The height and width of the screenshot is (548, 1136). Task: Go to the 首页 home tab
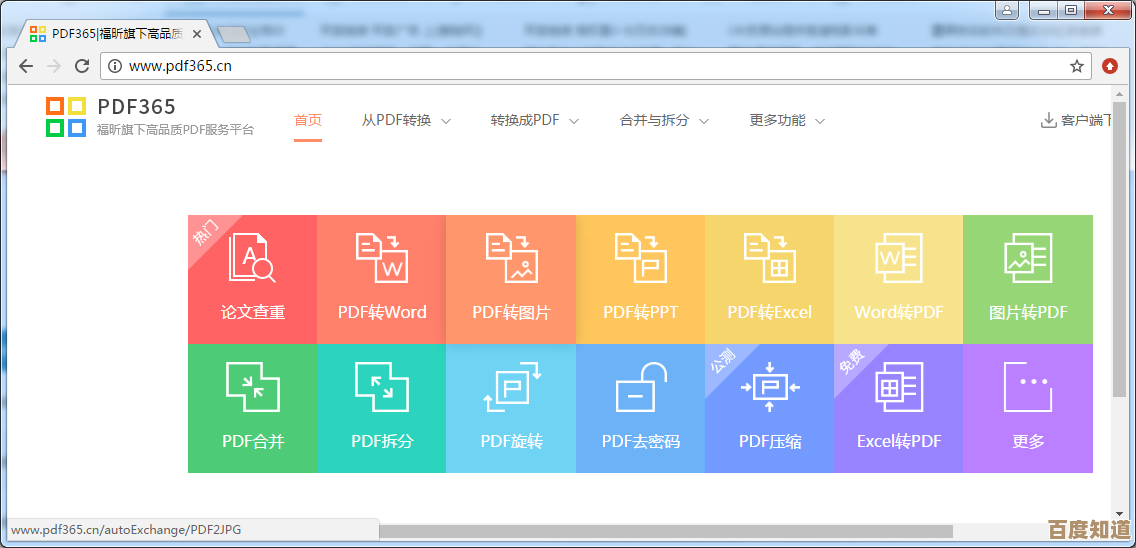click(308, 120)
